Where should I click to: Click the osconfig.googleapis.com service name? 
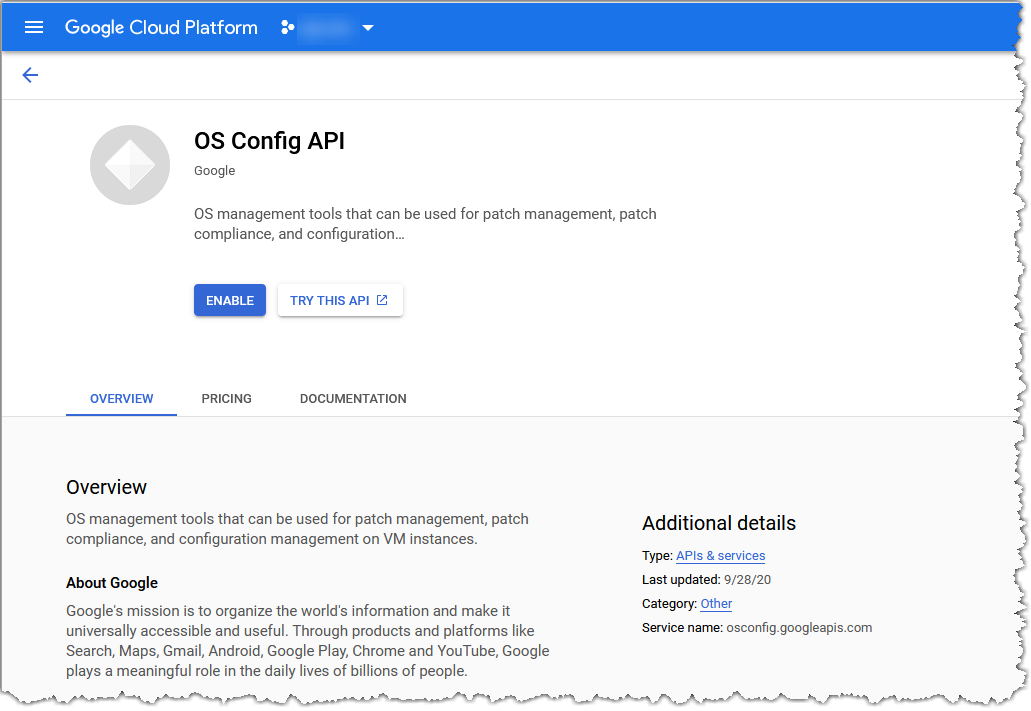pyautogui.click(x=799, y=627)
